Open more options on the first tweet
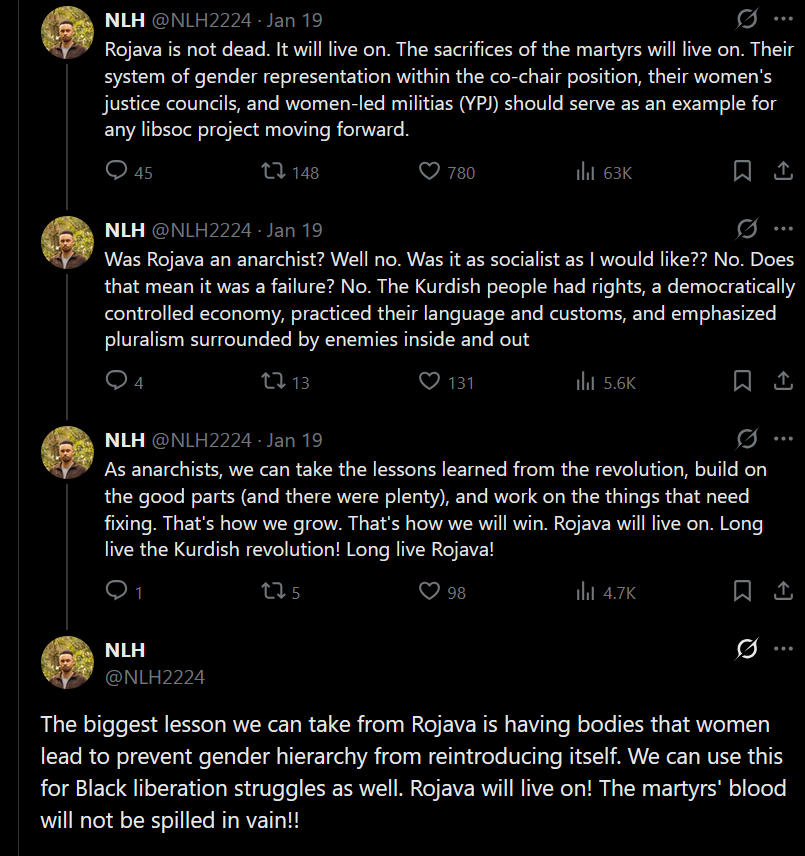The width and height of the screenshot is (805, 856). point(783,19)
